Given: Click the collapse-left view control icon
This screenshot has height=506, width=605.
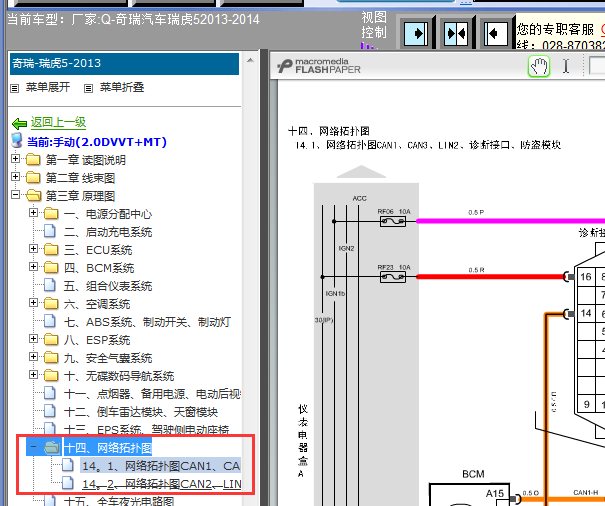Looking at the screenshot, I should tap(496, 34).
